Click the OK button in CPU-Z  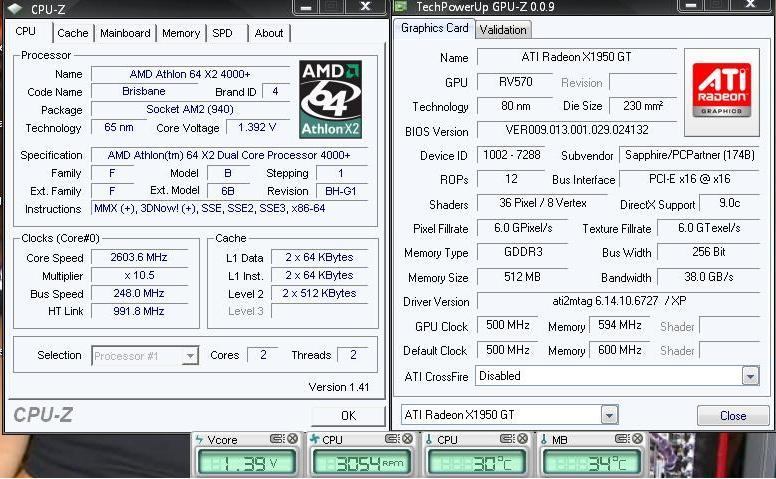[x=348, y=416]
